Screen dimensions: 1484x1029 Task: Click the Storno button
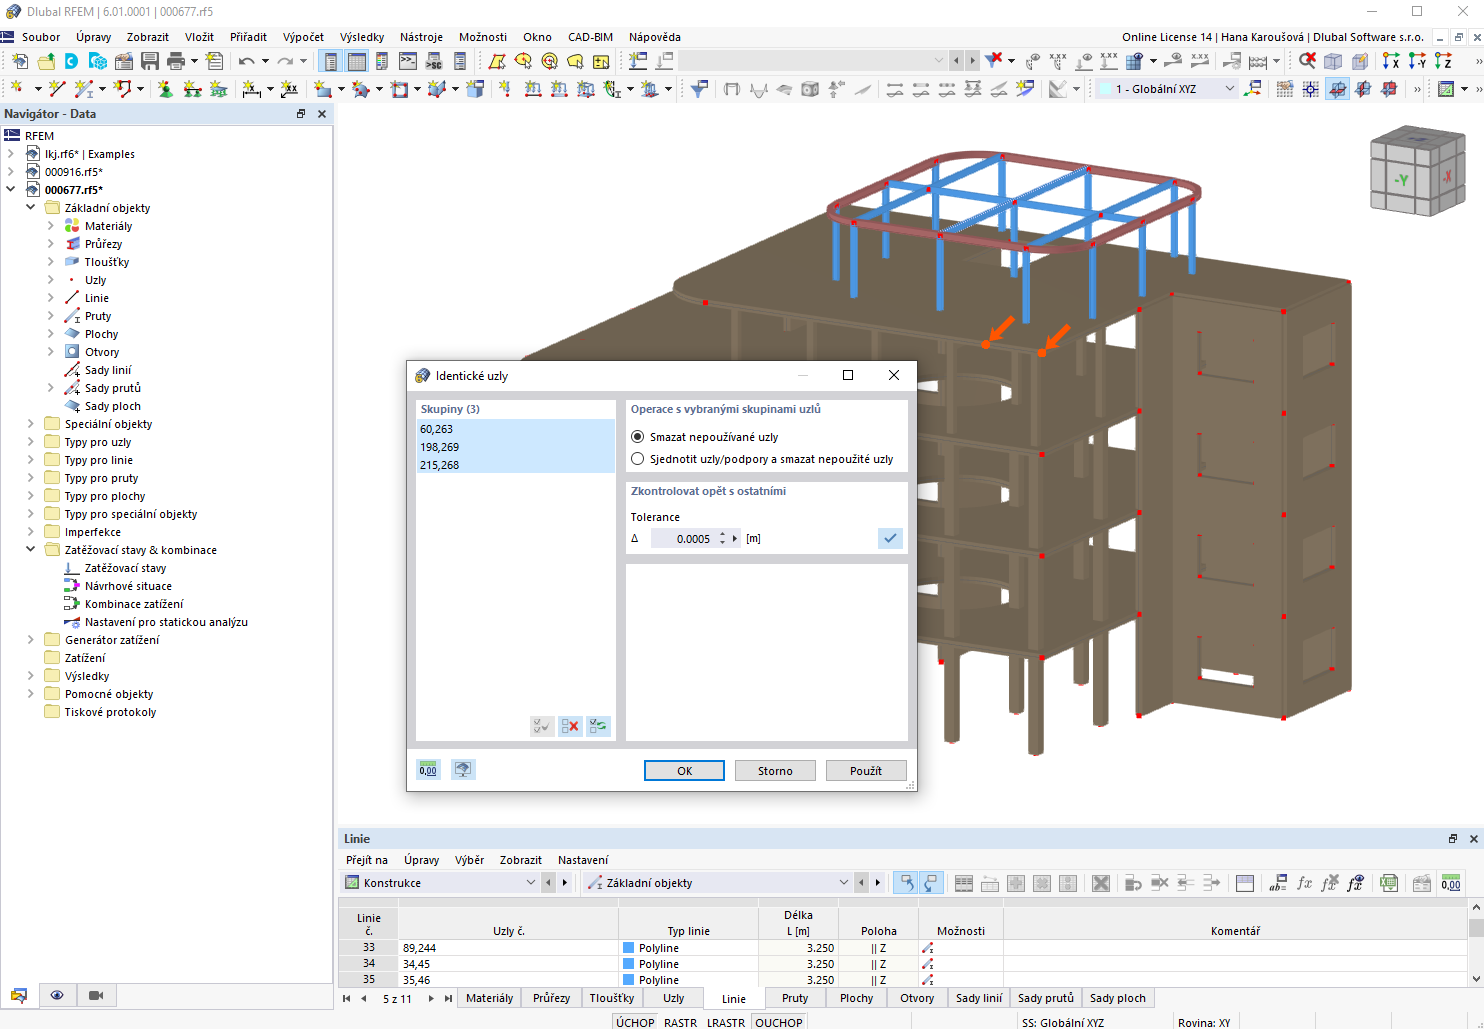(x=775, y=771)
